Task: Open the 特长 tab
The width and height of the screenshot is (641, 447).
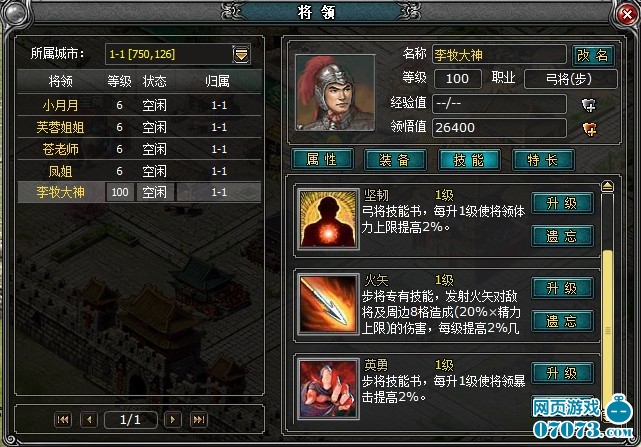Action: click(x=543, y=159)
